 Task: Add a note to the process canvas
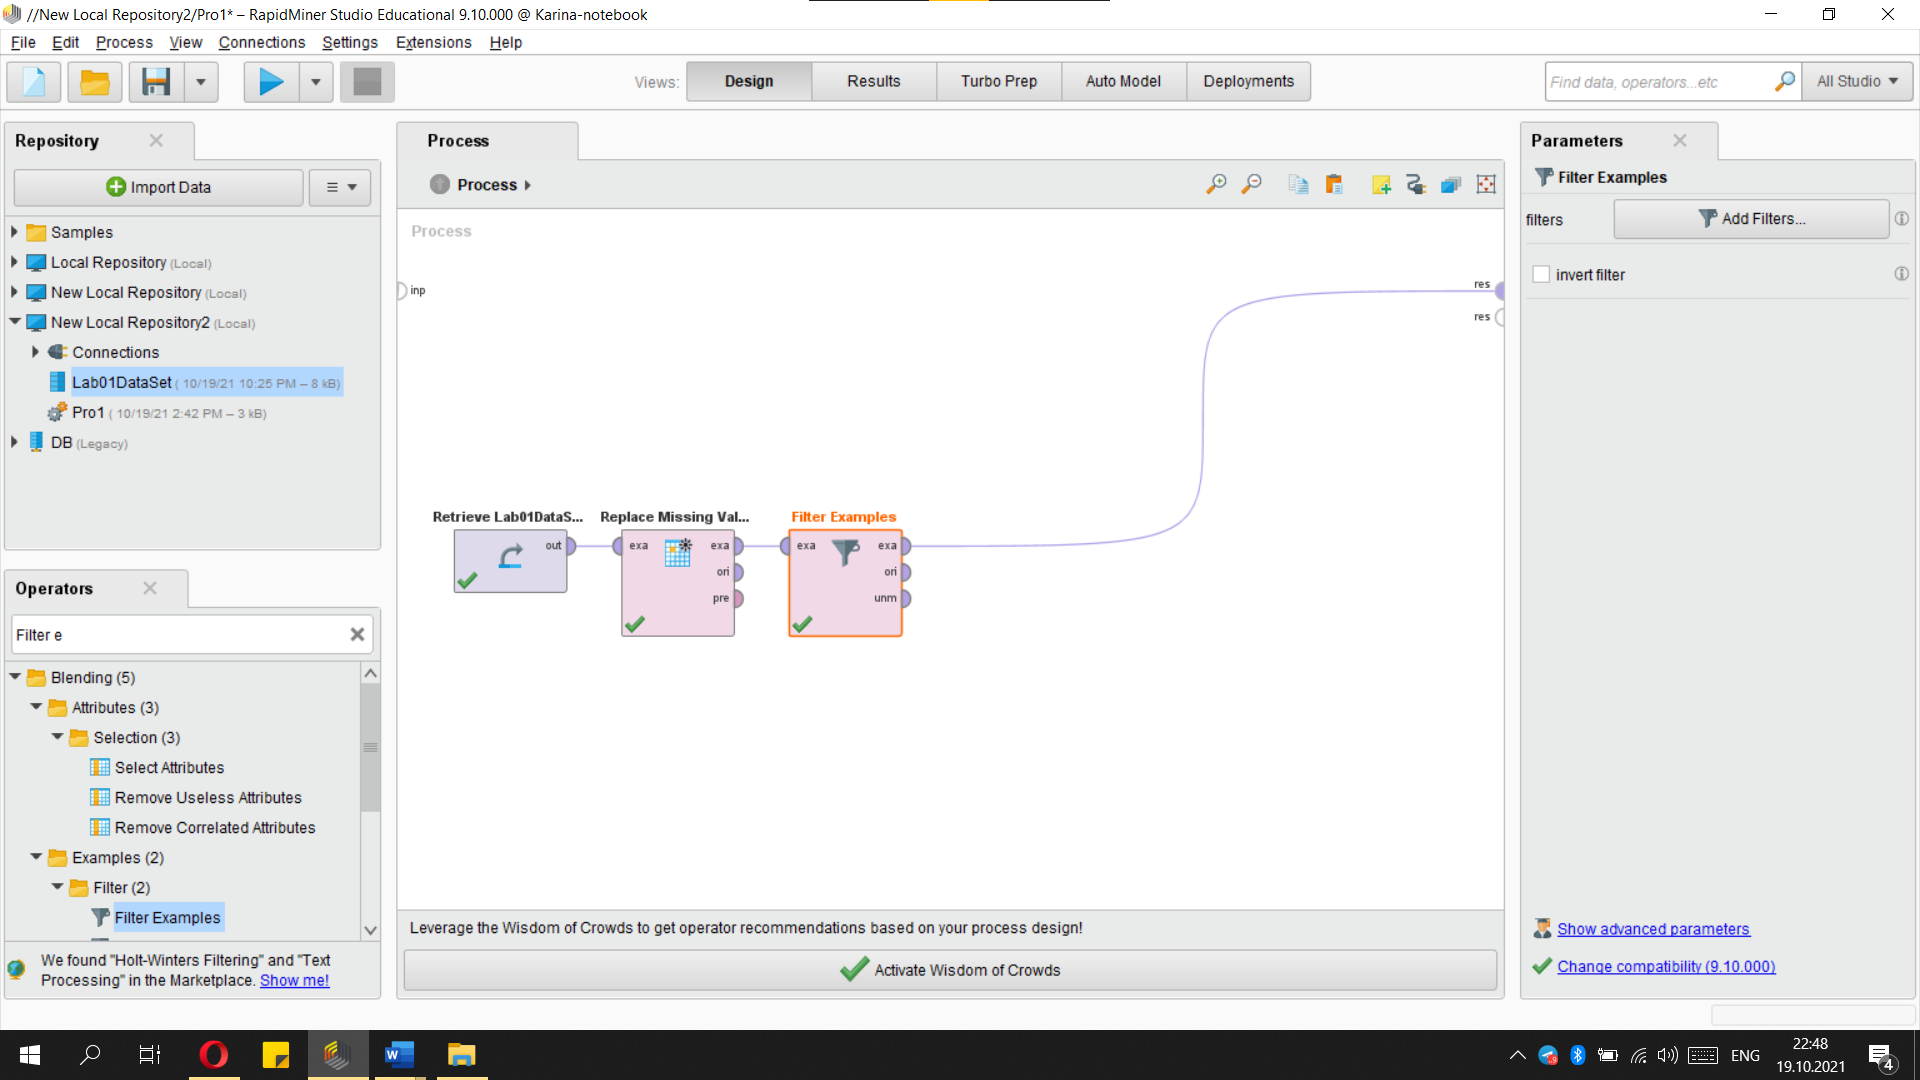[x=1381, y=184]
